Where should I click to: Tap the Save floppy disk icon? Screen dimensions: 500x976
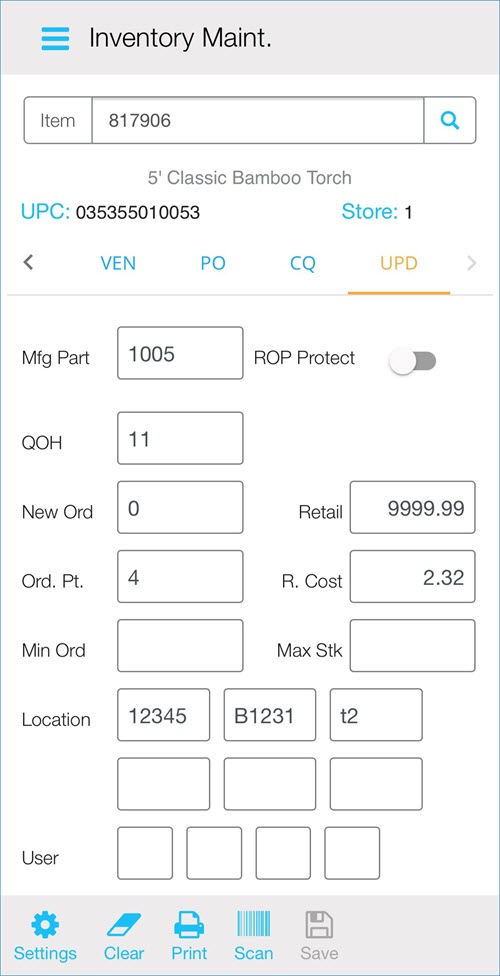coord(319,925)
